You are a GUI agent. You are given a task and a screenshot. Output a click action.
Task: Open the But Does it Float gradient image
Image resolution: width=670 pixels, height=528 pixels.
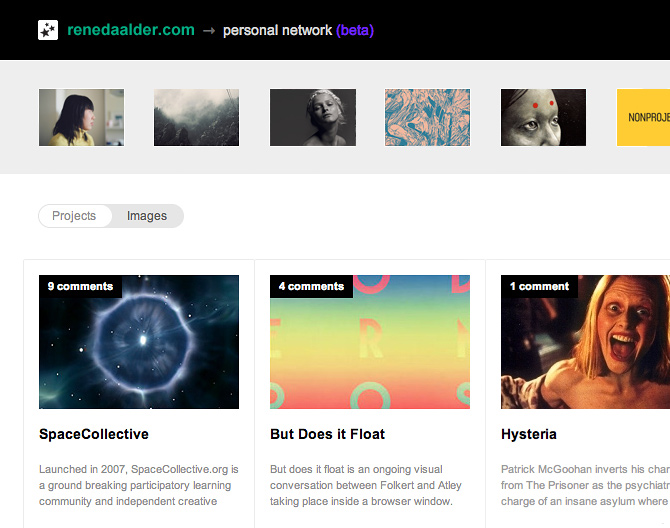click(370, 342)
